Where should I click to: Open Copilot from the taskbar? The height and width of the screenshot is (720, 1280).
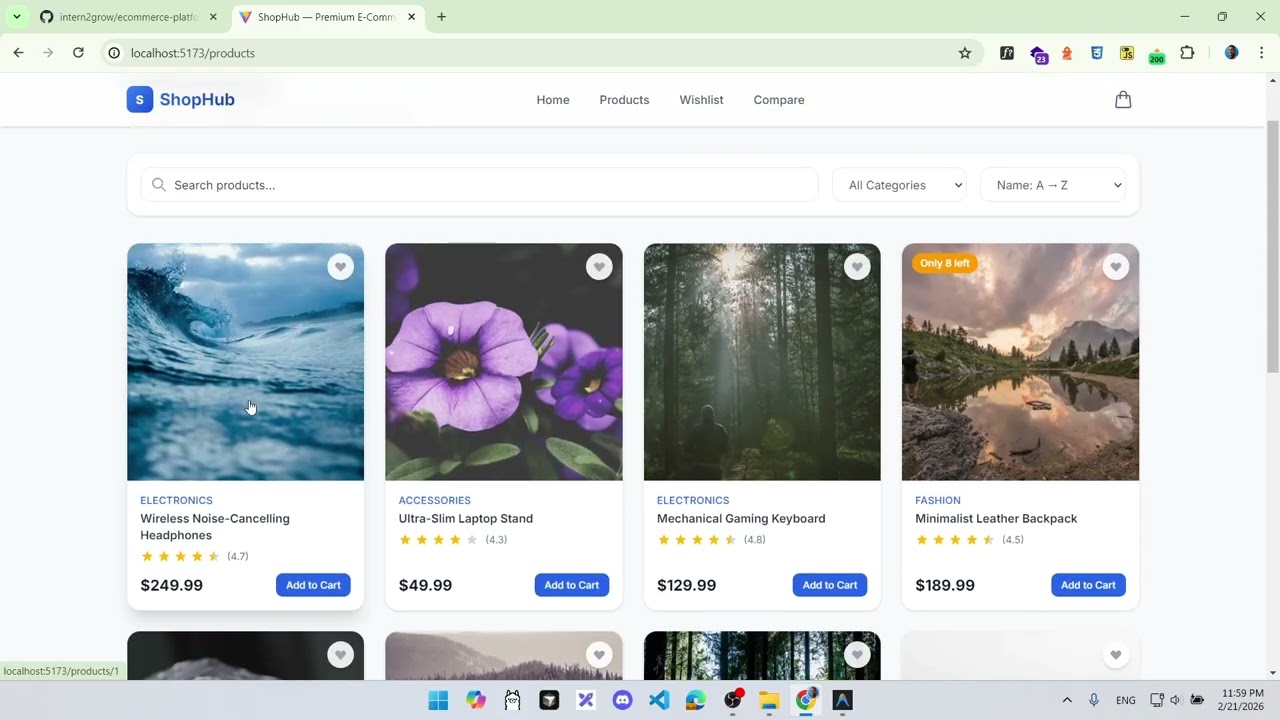point(476,701)
